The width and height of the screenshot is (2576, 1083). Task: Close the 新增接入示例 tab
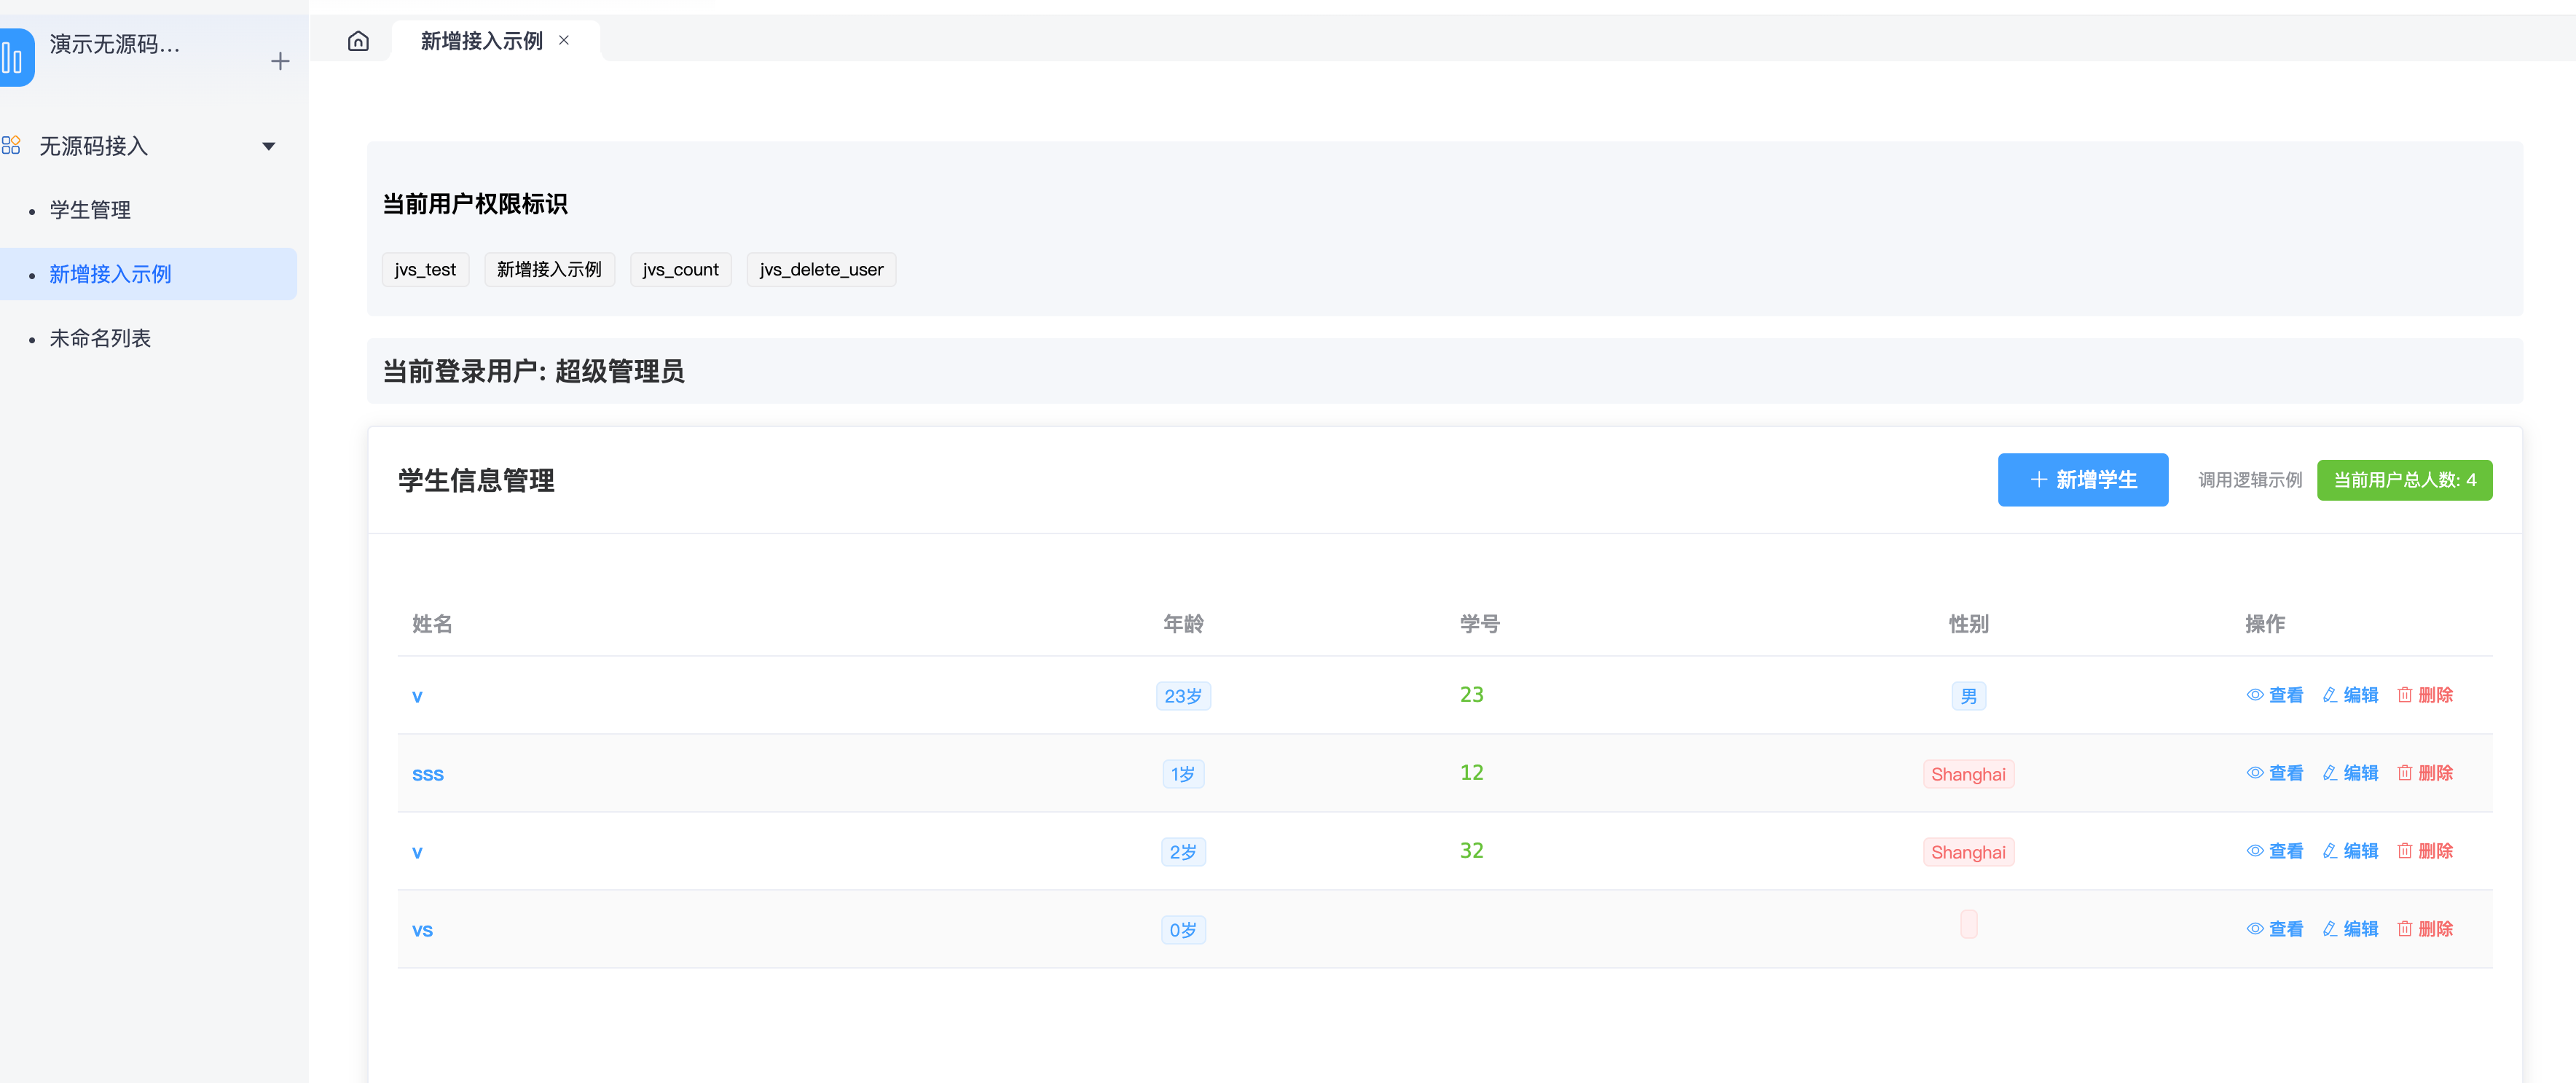(x=564, y=41)
